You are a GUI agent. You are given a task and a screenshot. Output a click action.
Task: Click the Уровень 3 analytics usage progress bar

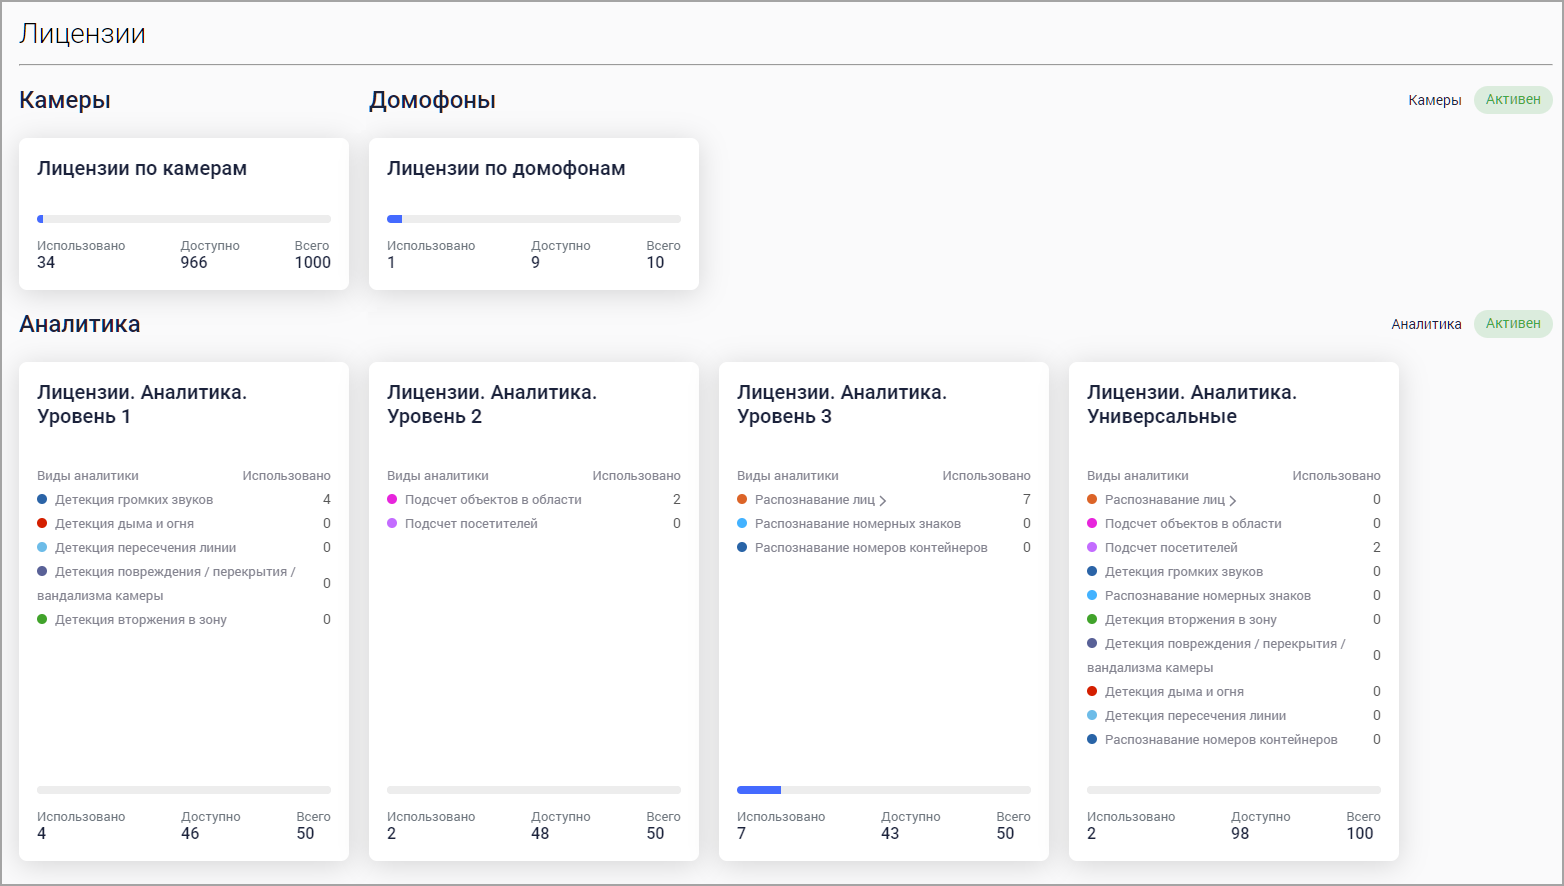point(884,790)
